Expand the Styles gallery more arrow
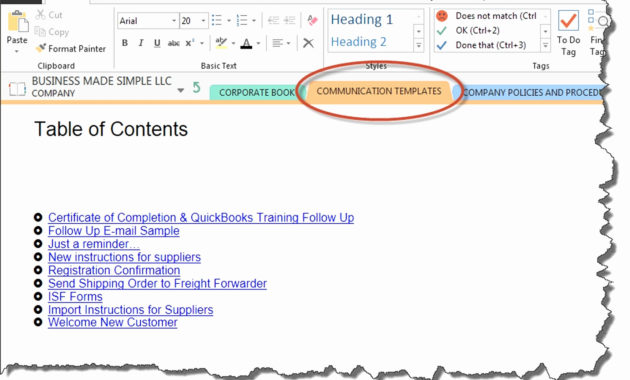Screen dimensions: 630x380 pos(419,45)
